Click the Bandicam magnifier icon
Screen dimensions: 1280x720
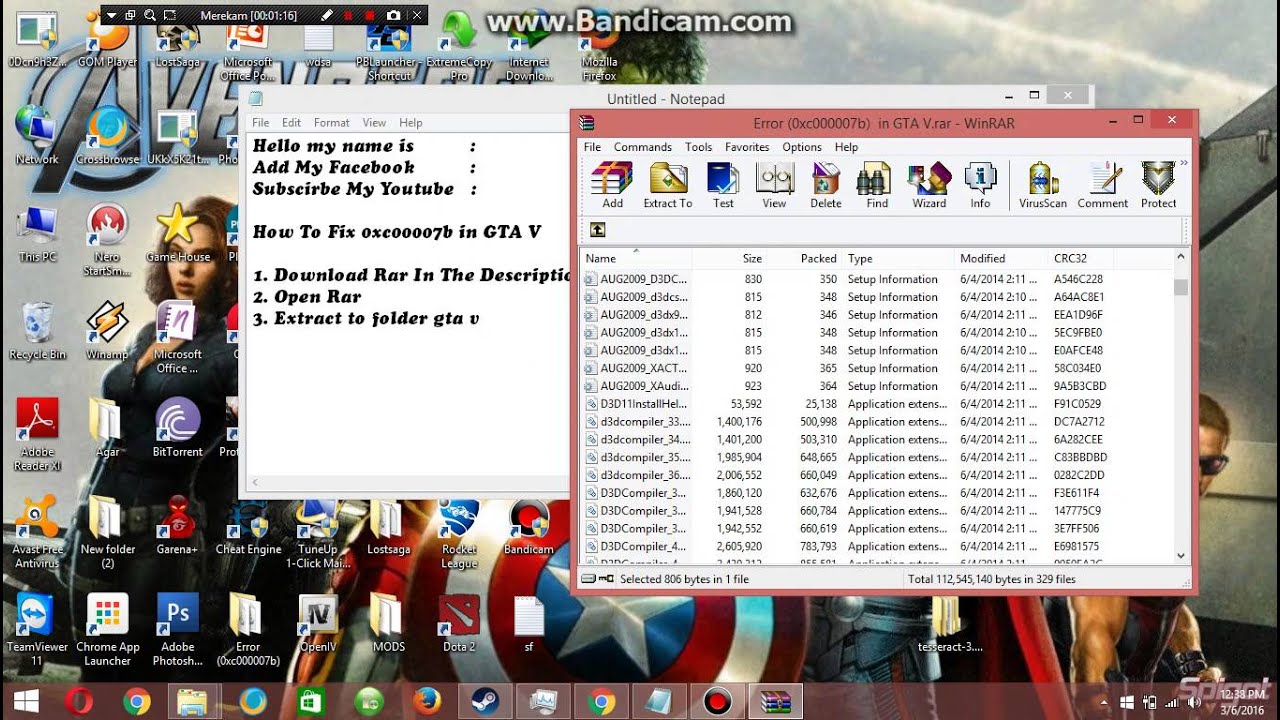(150, 16)
